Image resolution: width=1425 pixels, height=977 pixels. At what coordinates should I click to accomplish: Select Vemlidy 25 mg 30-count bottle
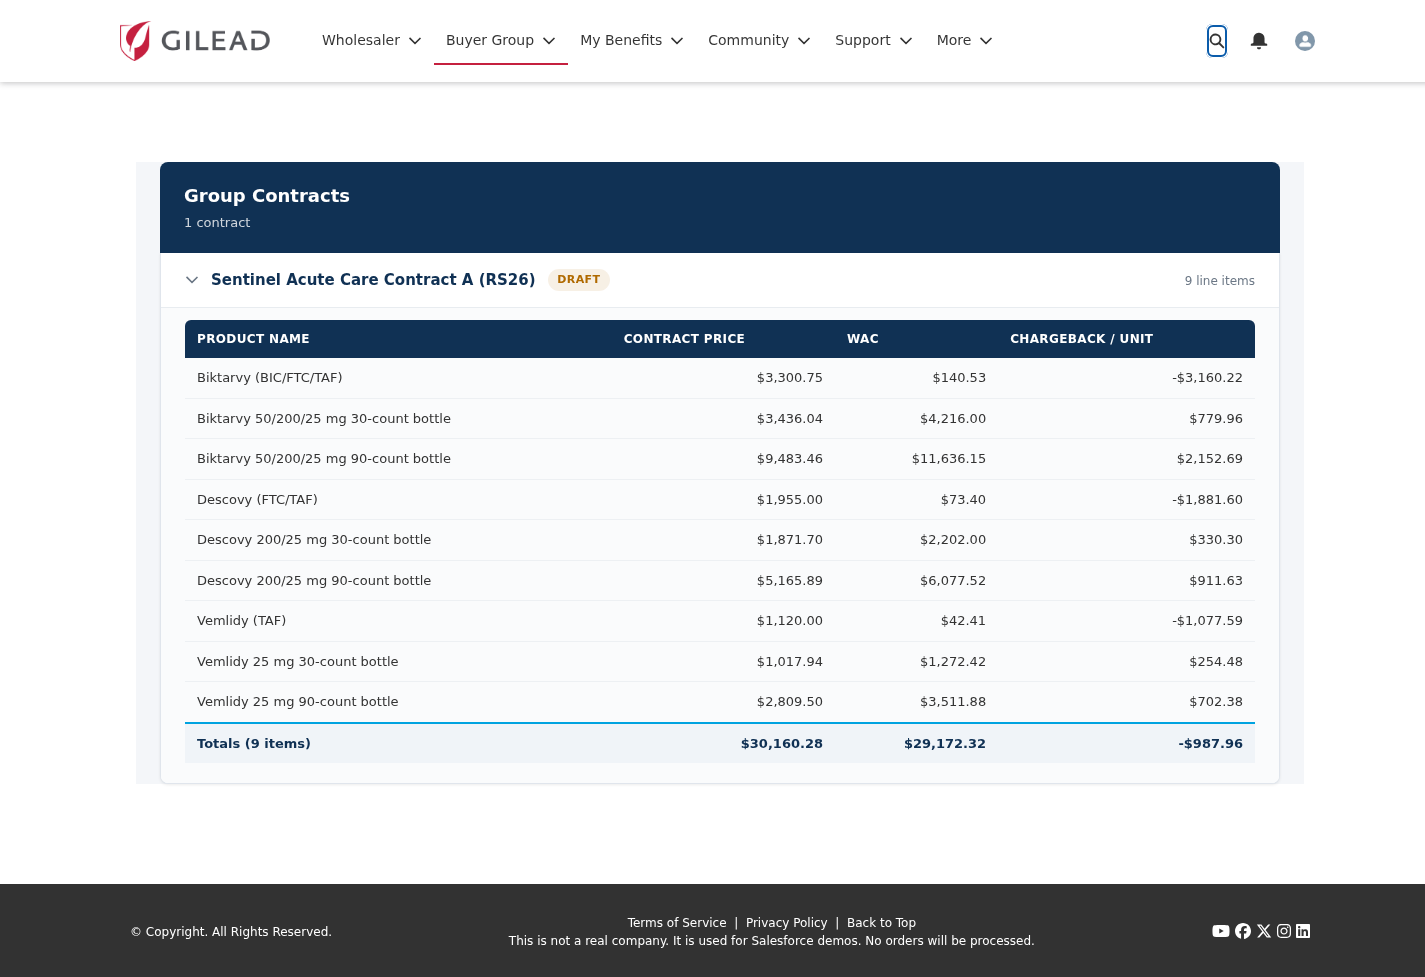[298, 662]
